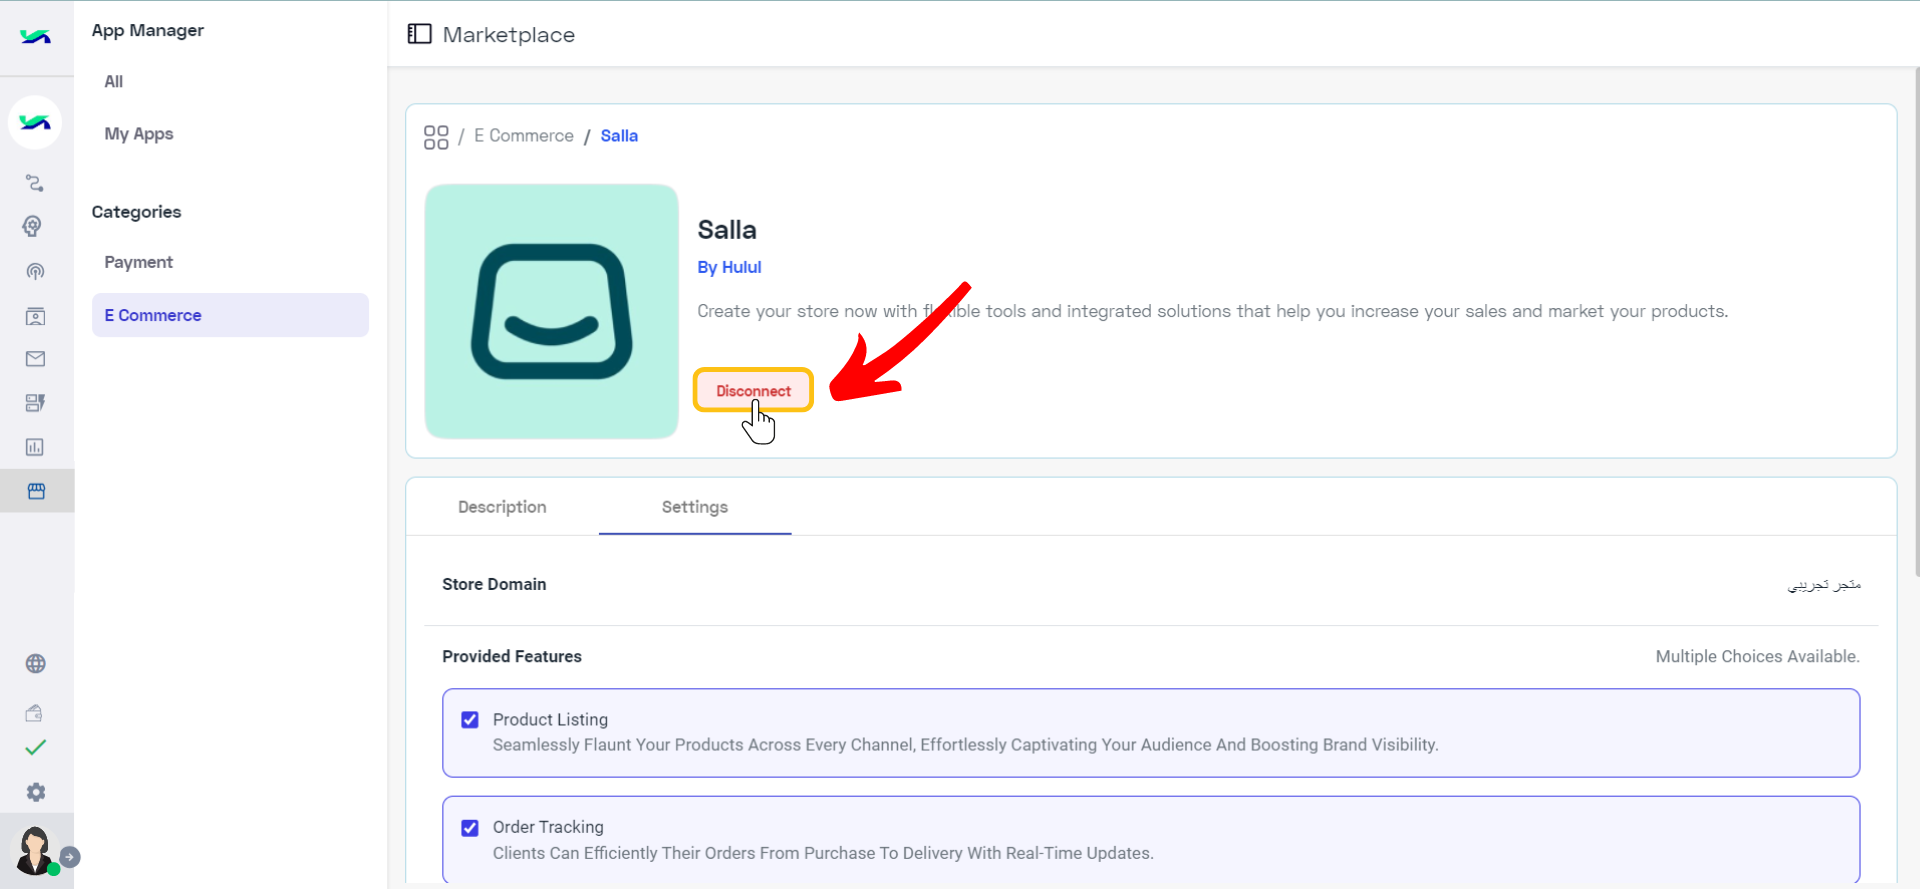Open the mail envelope icon in sidebar
1920x889 pixels.
(x=35, y=359)
